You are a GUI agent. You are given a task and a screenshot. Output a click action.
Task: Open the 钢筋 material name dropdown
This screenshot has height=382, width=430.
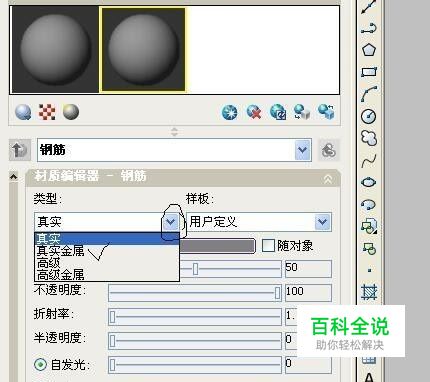pos(303,150)
